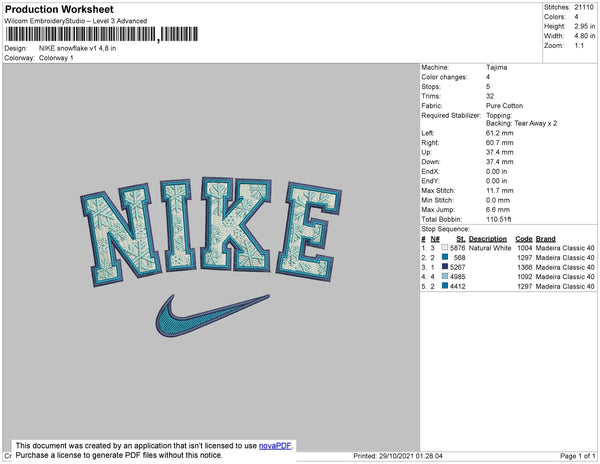
Task: Click the Colors count value 4
Action: (576, 17)
